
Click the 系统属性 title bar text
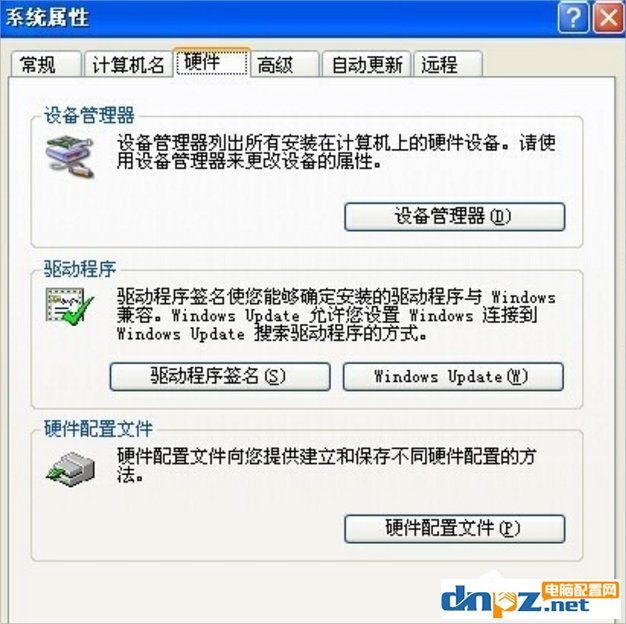point(46,18)
